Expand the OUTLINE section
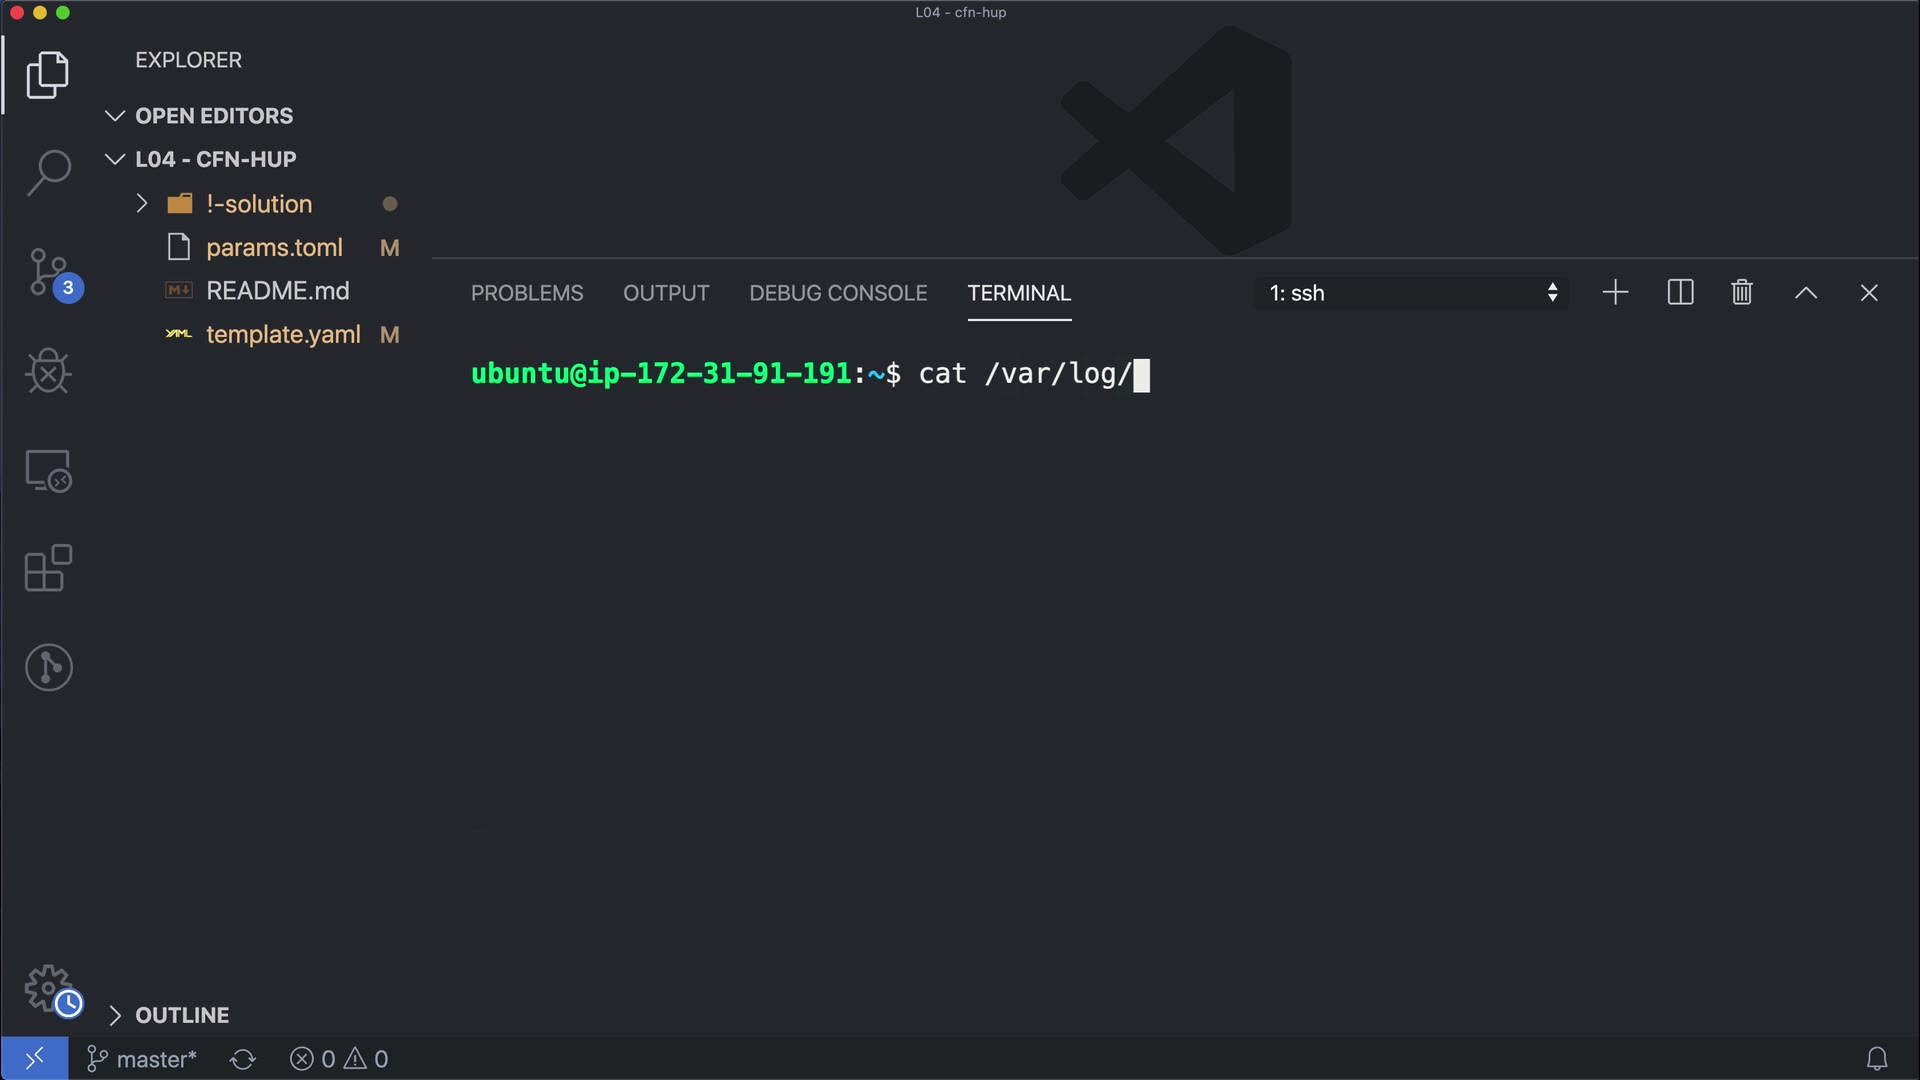Viewport: 1920px width, 1080px height. (181, 1015)
